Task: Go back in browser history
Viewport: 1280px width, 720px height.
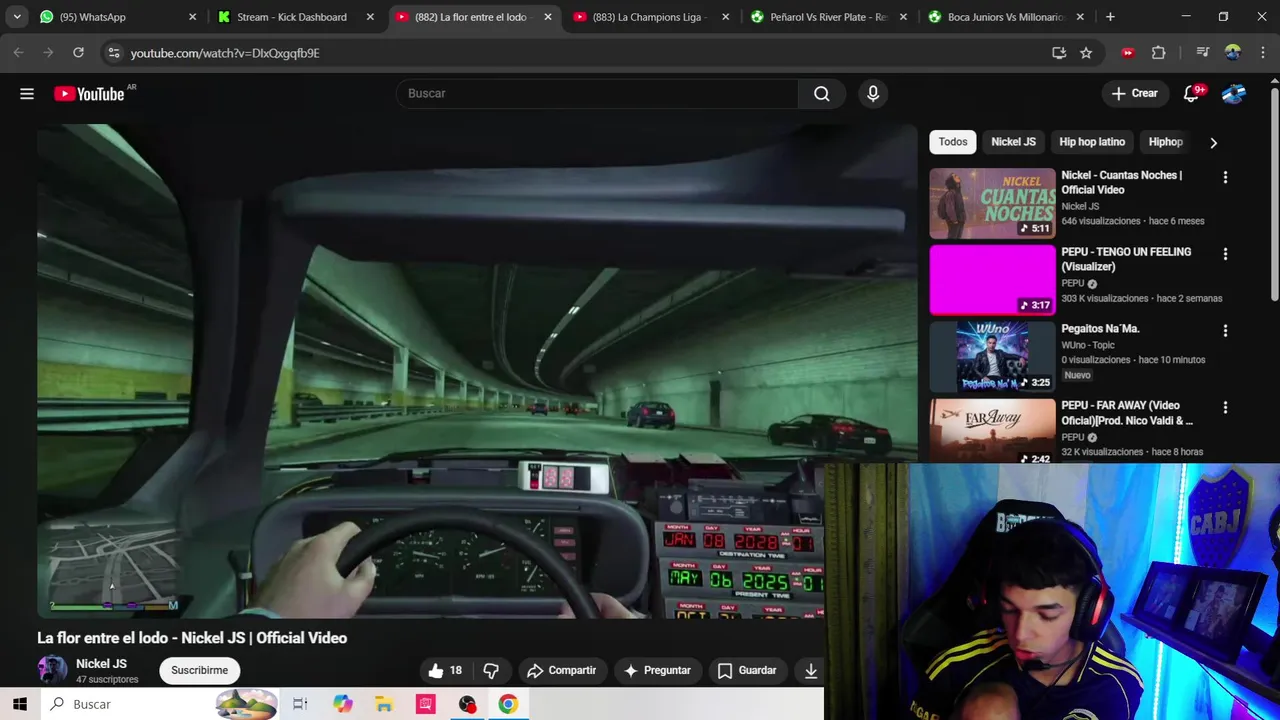Action: (x=19, y=53)
